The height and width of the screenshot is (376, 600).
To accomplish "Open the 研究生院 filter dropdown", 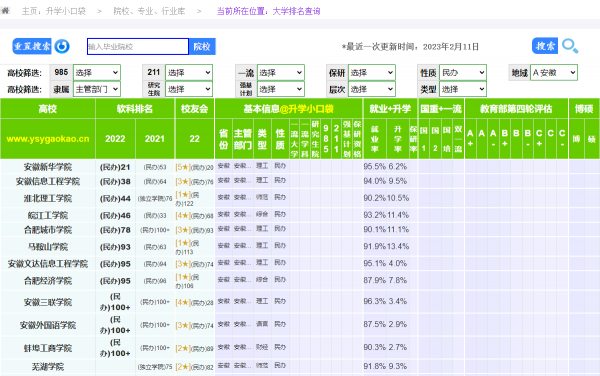I will [189, 89].
